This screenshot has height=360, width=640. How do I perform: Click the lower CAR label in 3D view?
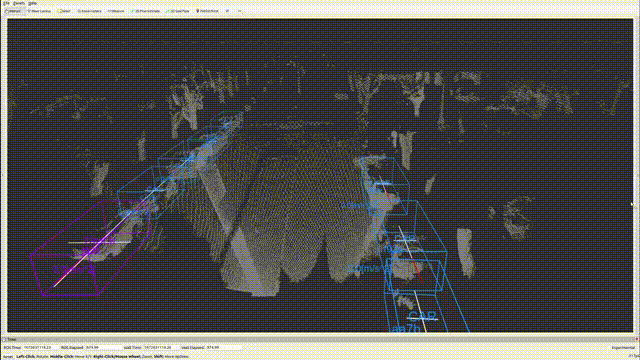coord(422,316)
